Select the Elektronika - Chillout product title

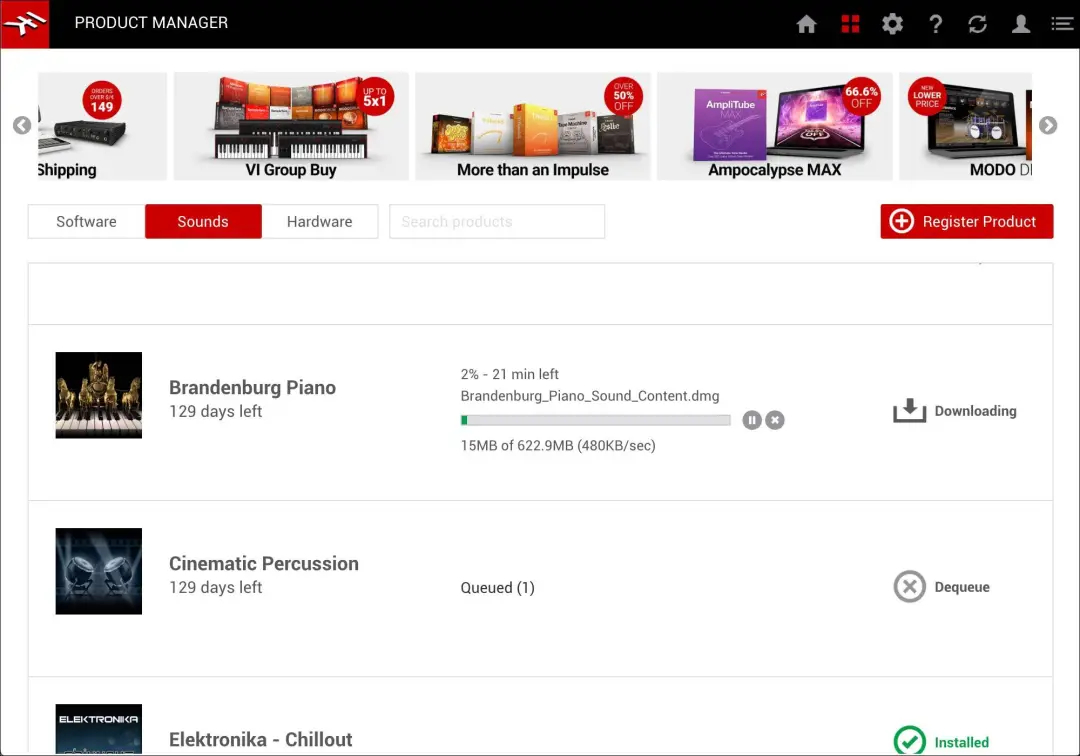pos(260,739)
